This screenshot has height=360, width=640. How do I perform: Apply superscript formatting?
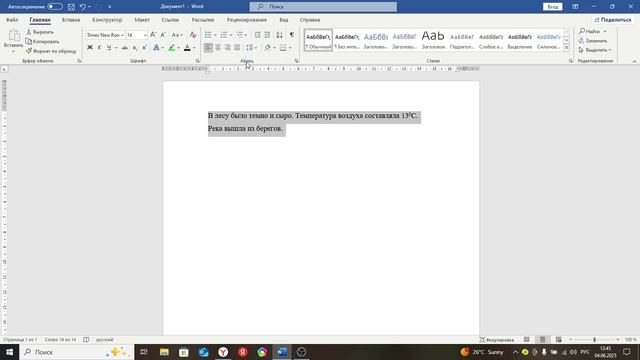pos(144,48)
